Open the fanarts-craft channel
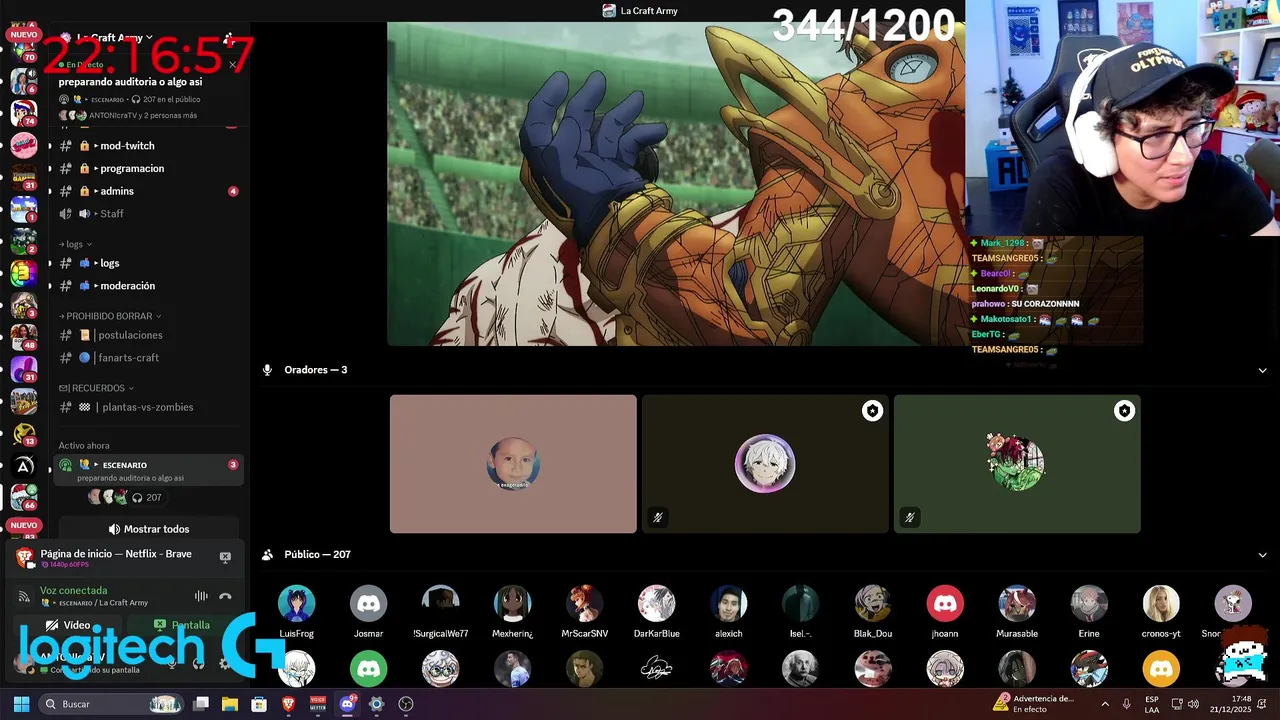The height and width of the screenshot is (720, 1280). pos(128,358)
